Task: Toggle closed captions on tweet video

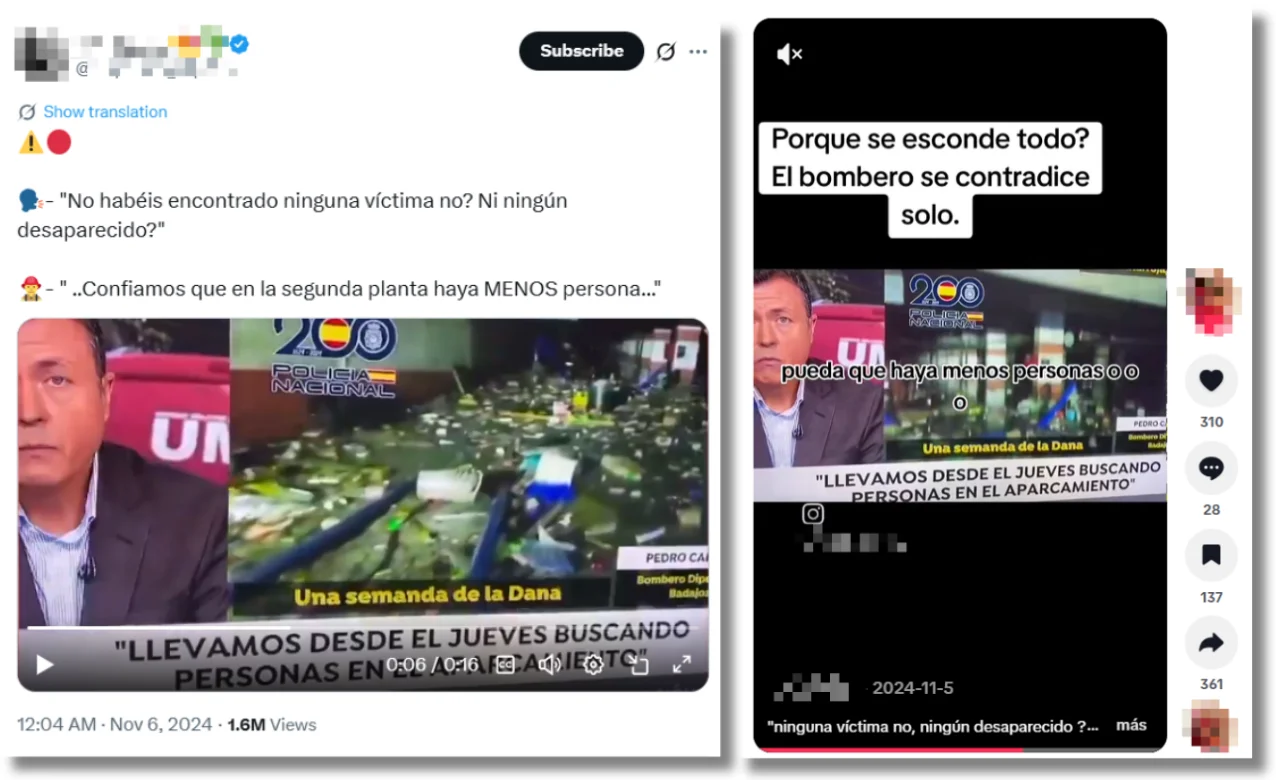Action: tap(506, 664)
